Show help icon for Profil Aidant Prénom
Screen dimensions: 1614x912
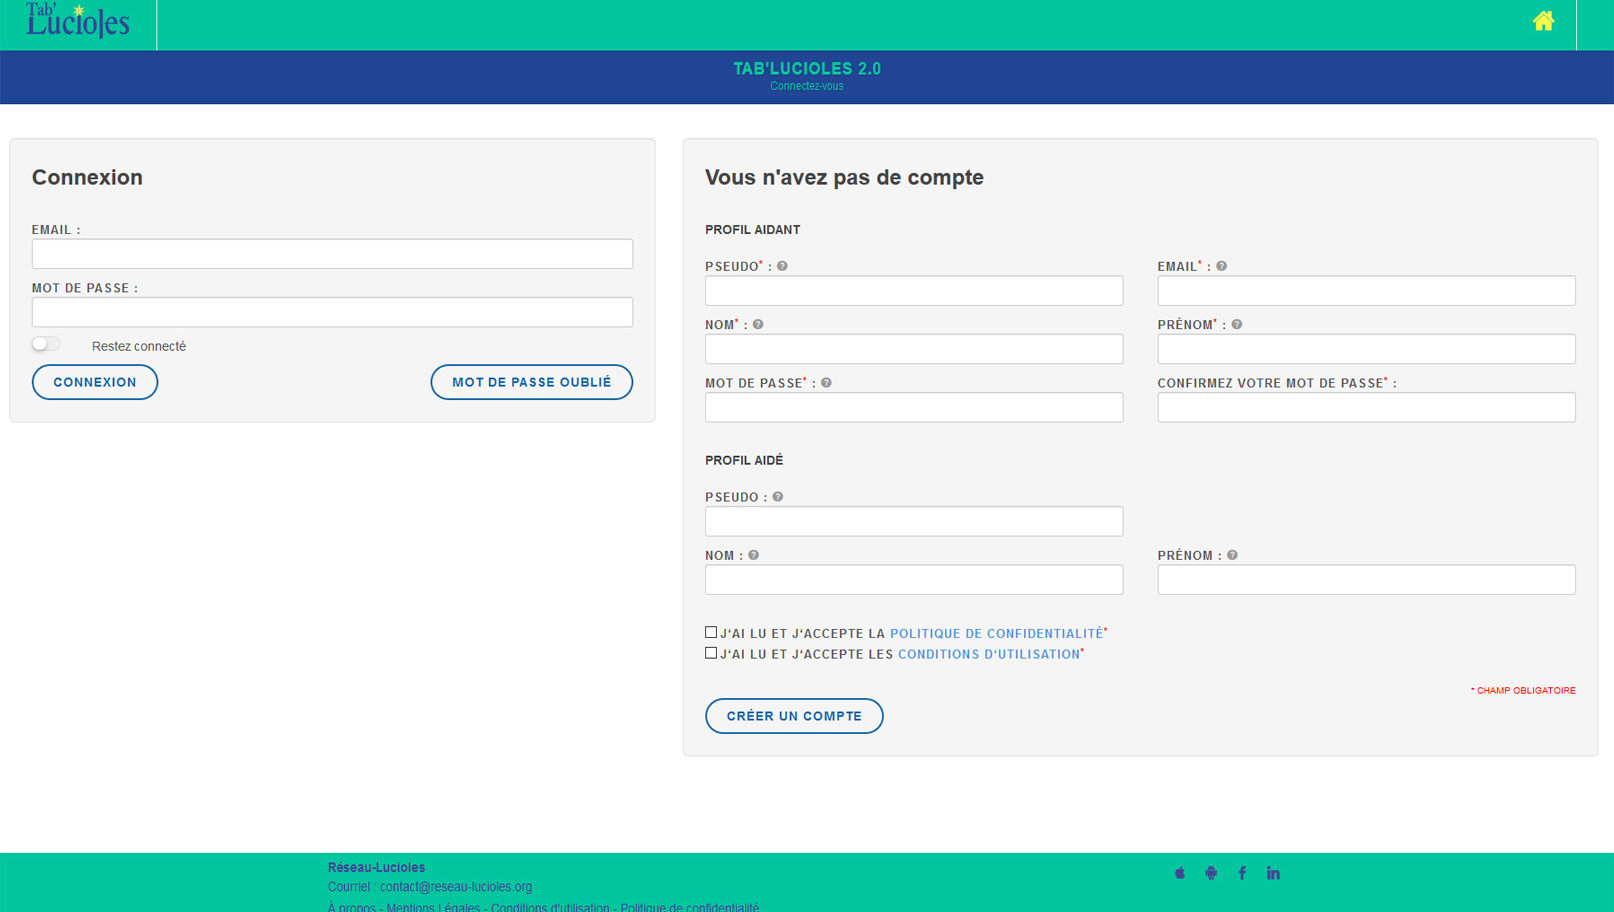coord(1237,324)
